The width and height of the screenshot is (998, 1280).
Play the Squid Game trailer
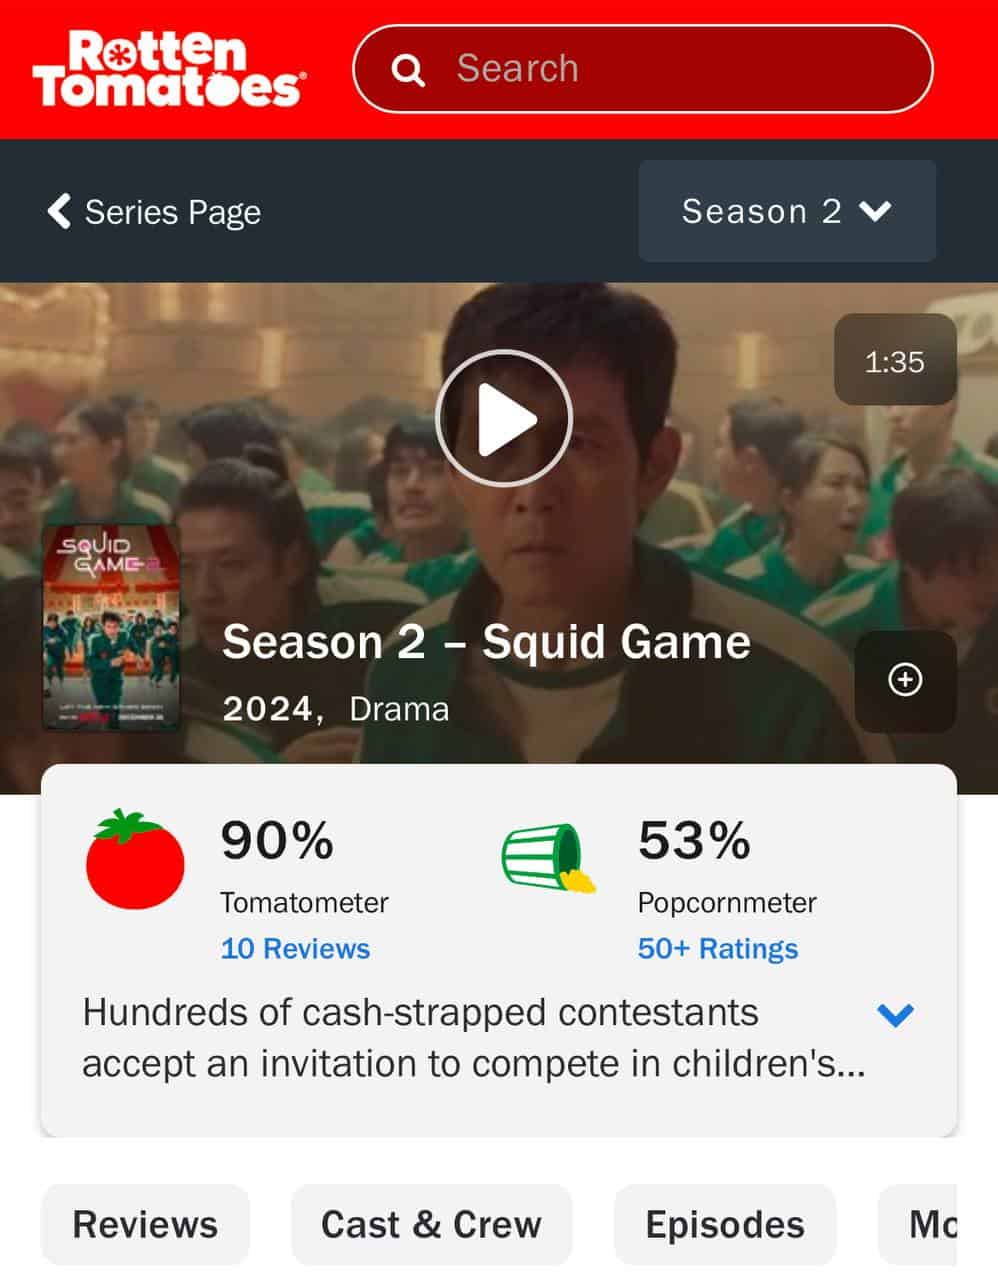(504, 418)
